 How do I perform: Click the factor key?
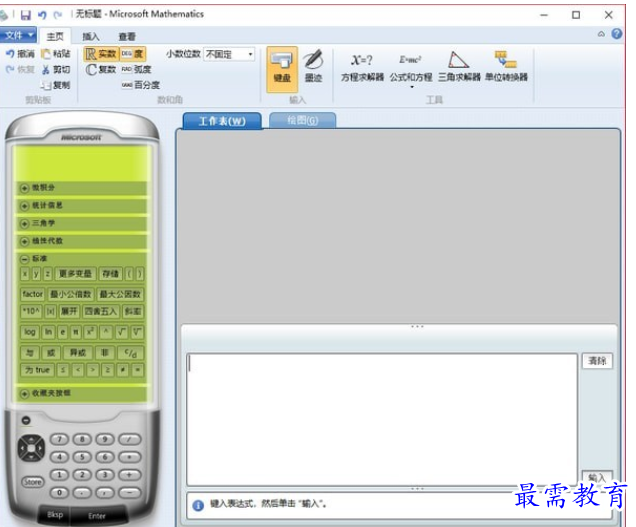coord(32,294)
